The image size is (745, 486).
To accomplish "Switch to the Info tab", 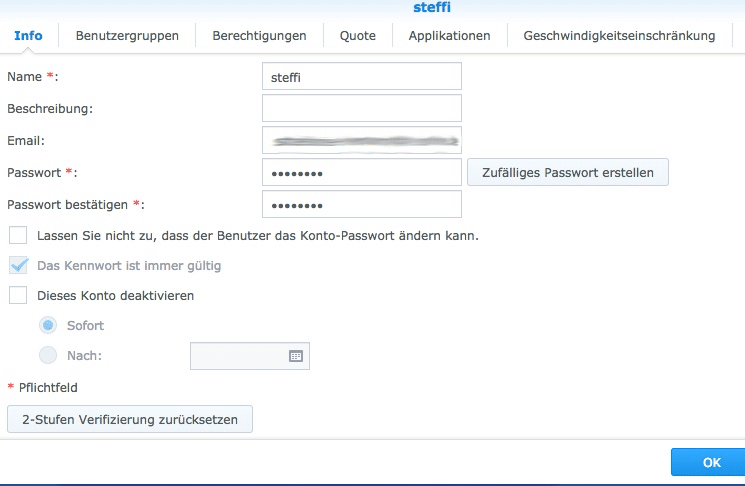I will click(28, 36).
